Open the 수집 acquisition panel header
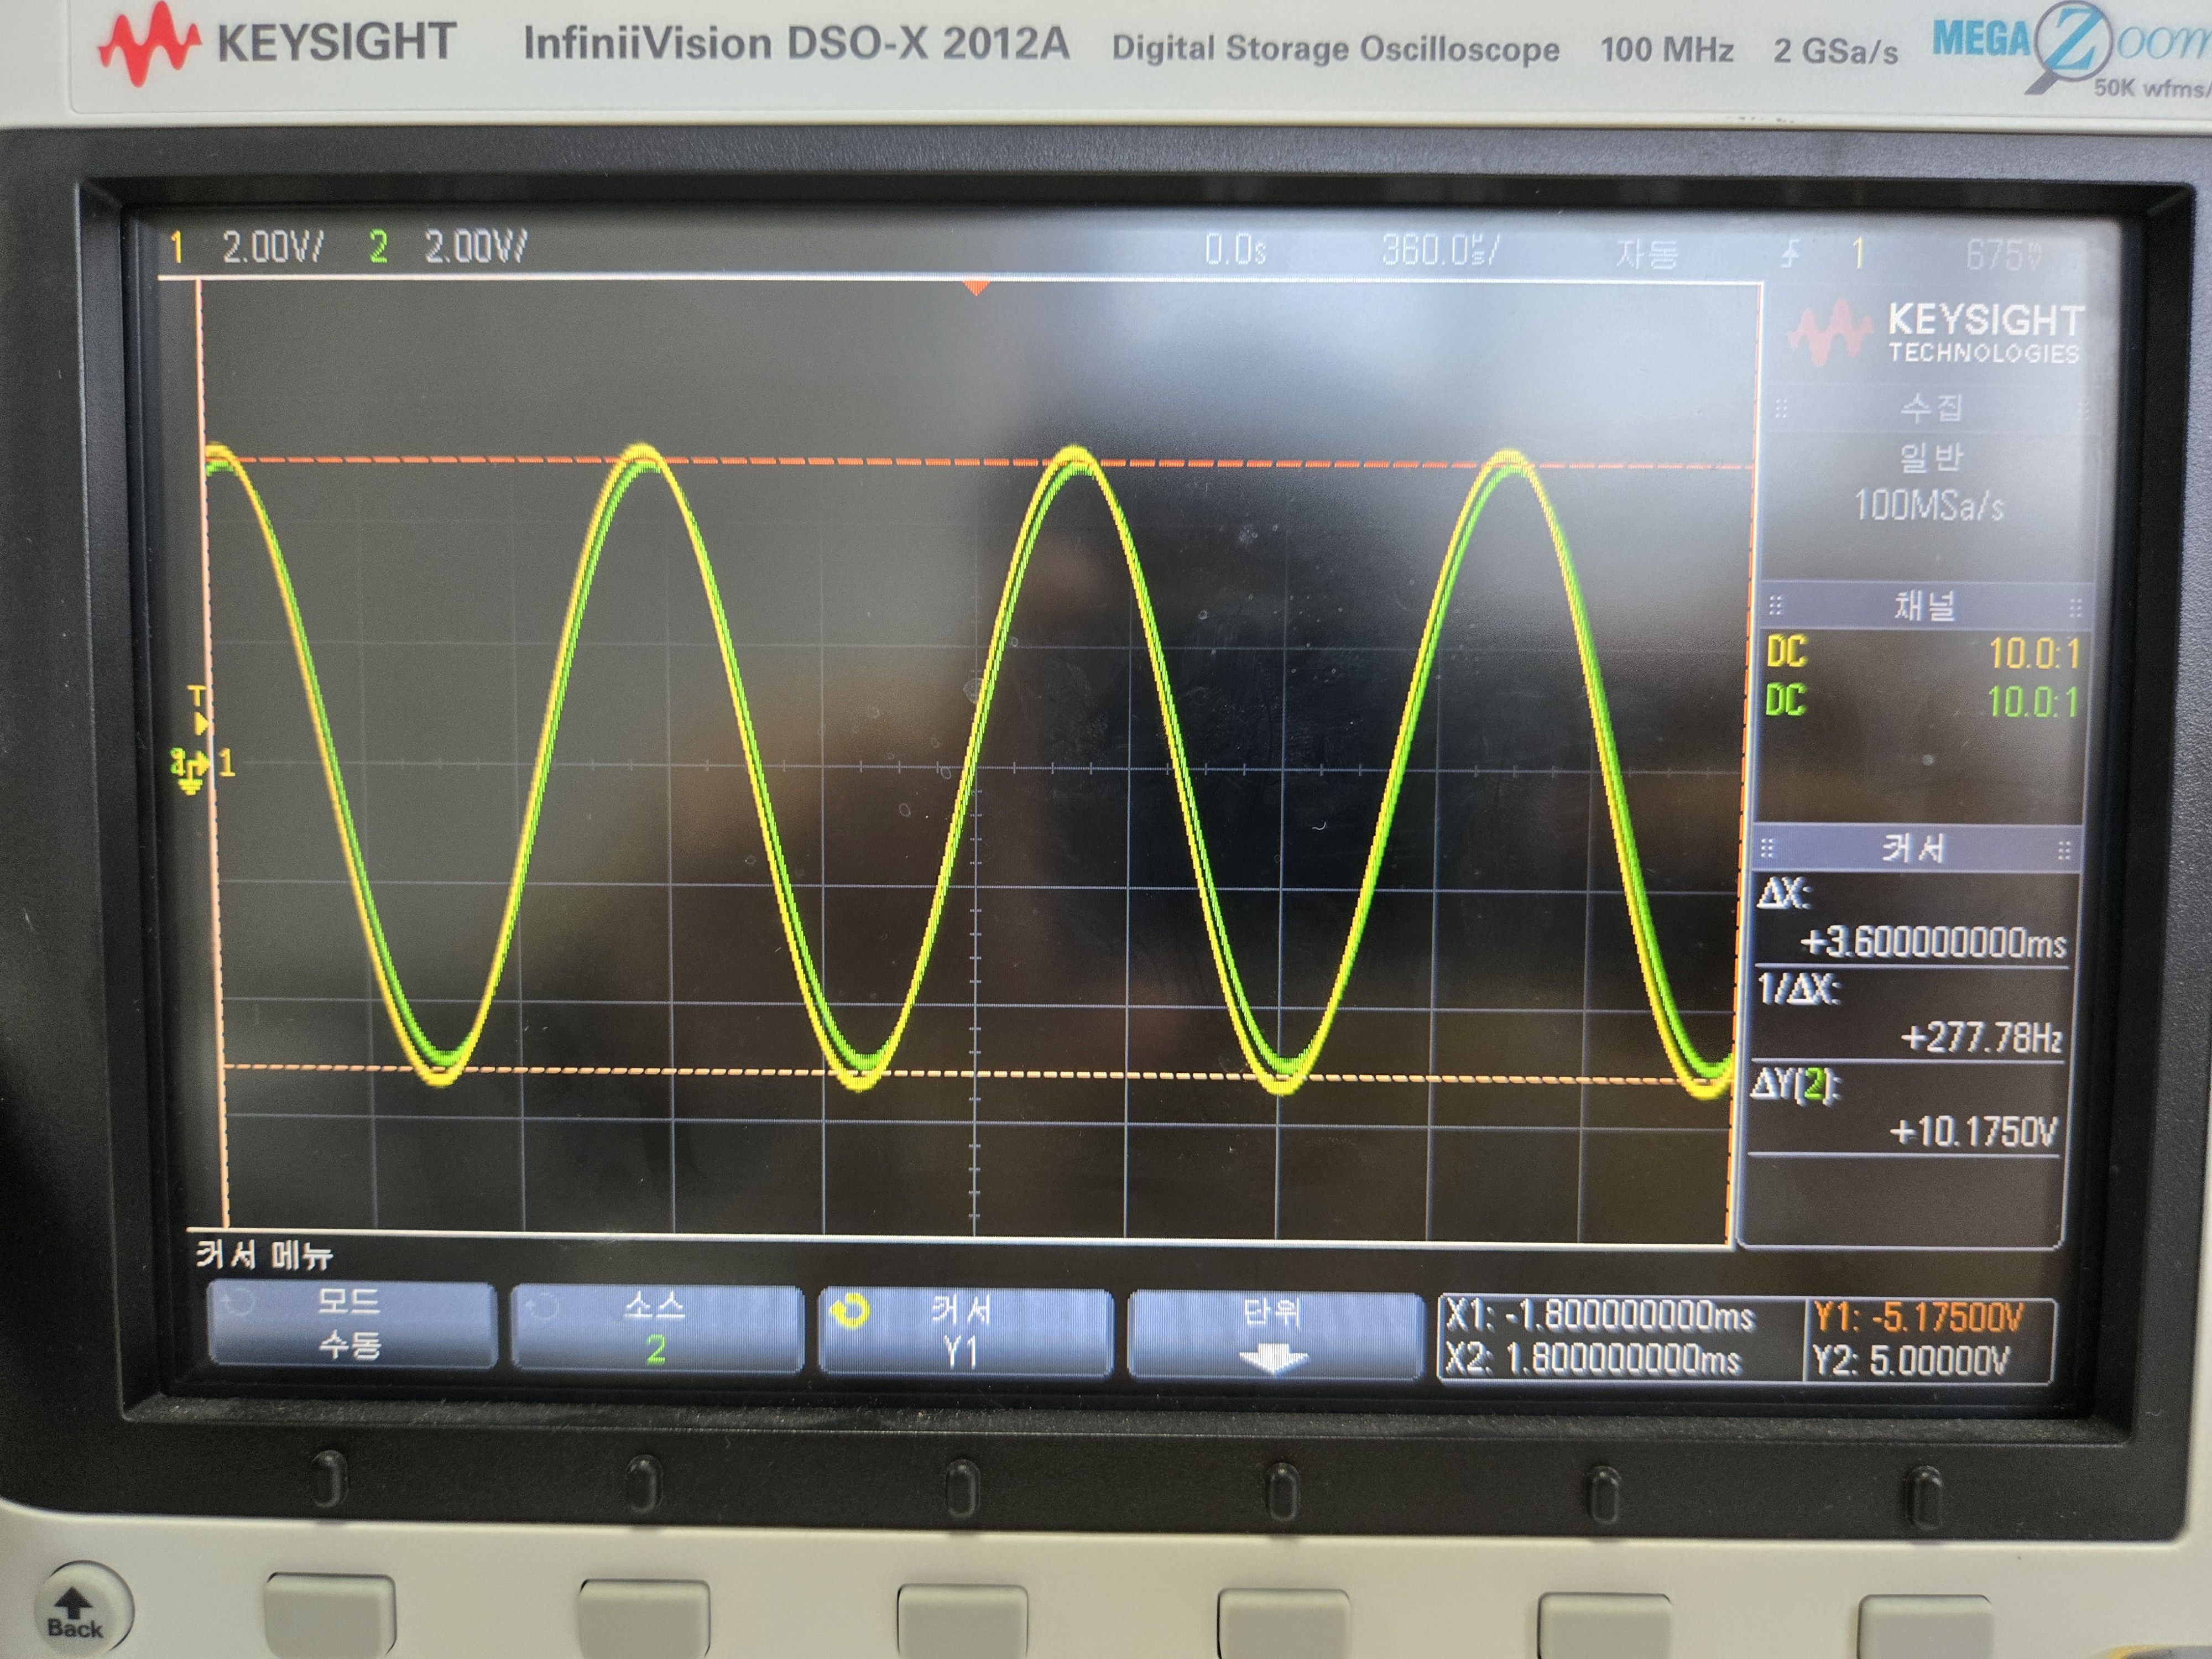 [1931, 408]
